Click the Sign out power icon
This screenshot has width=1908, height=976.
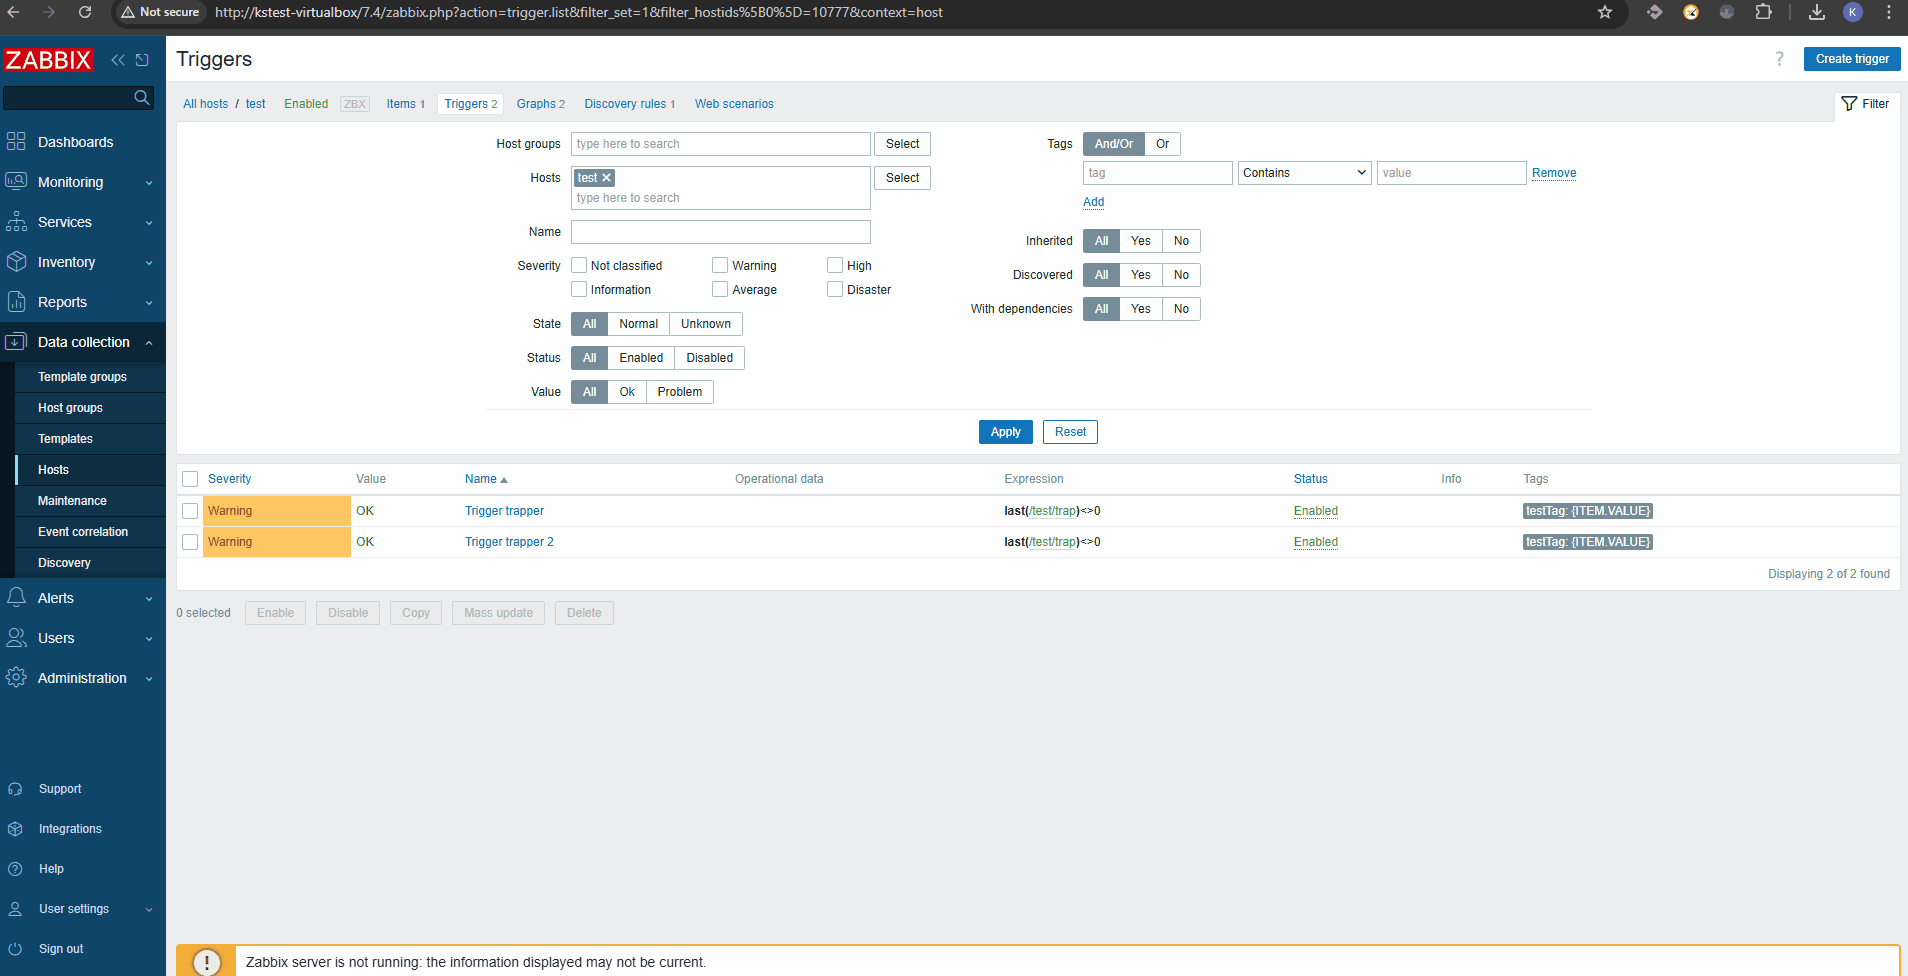point(15,949)
